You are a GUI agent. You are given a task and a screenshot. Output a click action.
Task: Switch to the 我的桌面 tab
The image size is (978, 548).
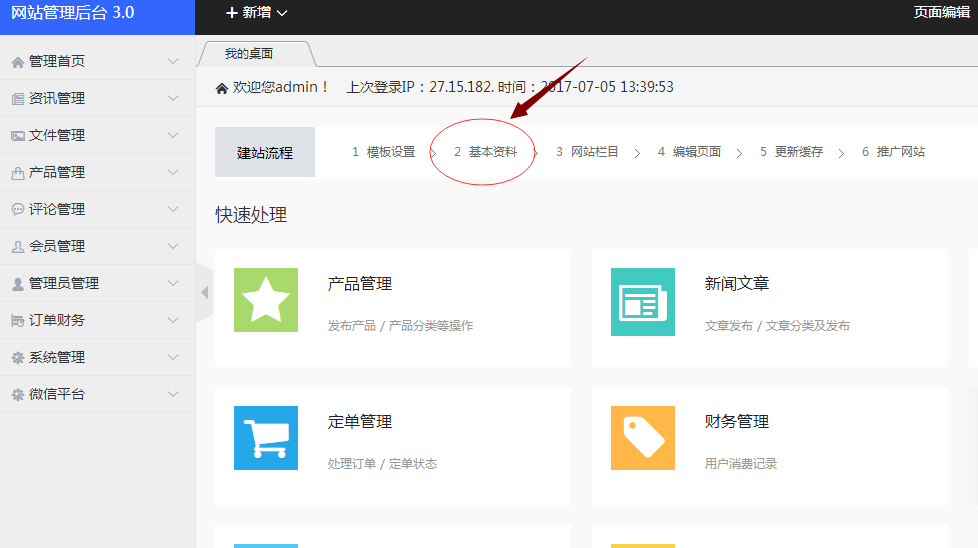tap(249, 54)
